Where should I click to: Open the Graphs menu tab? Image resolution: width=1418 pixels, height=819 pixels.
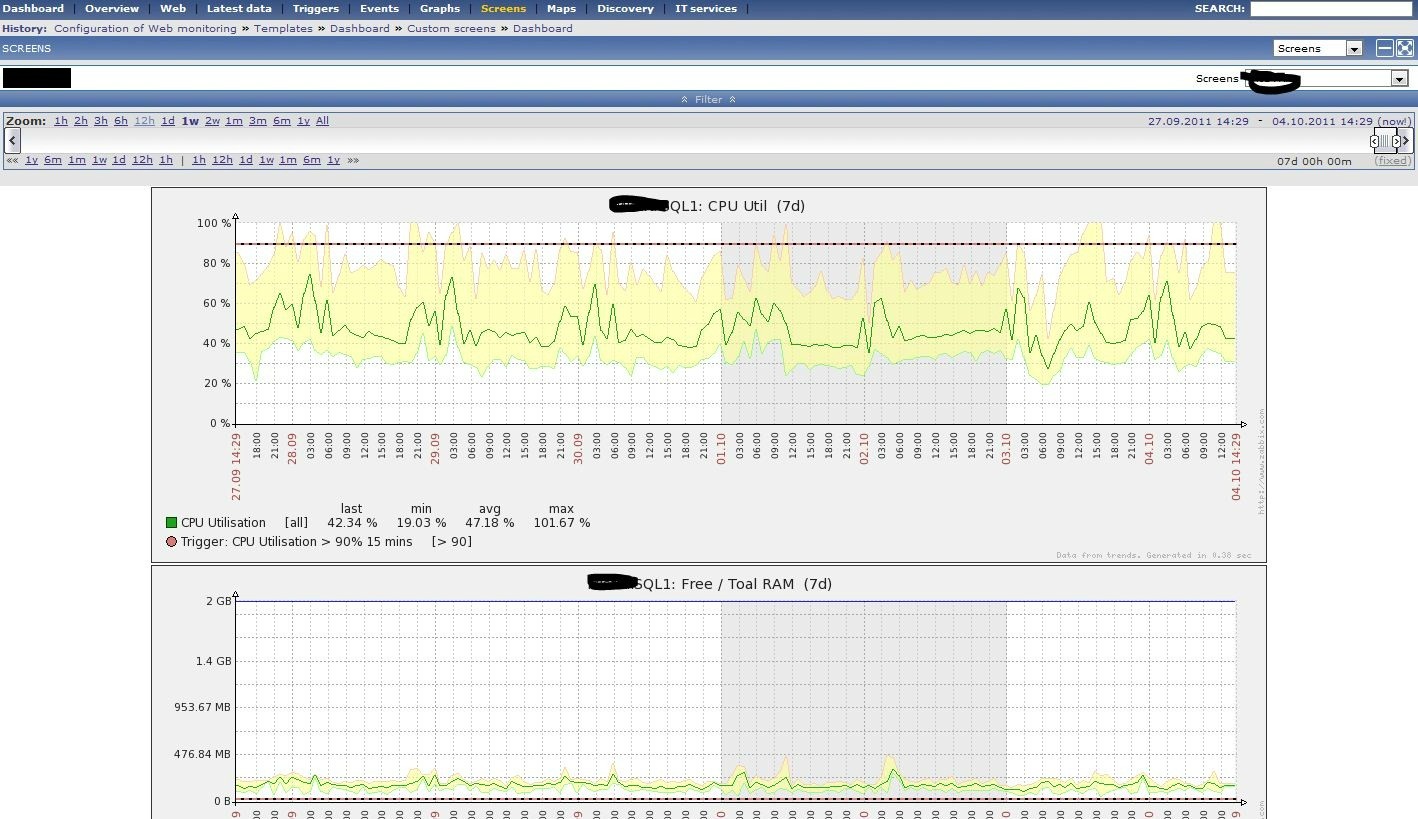click(x=440, y=8)
